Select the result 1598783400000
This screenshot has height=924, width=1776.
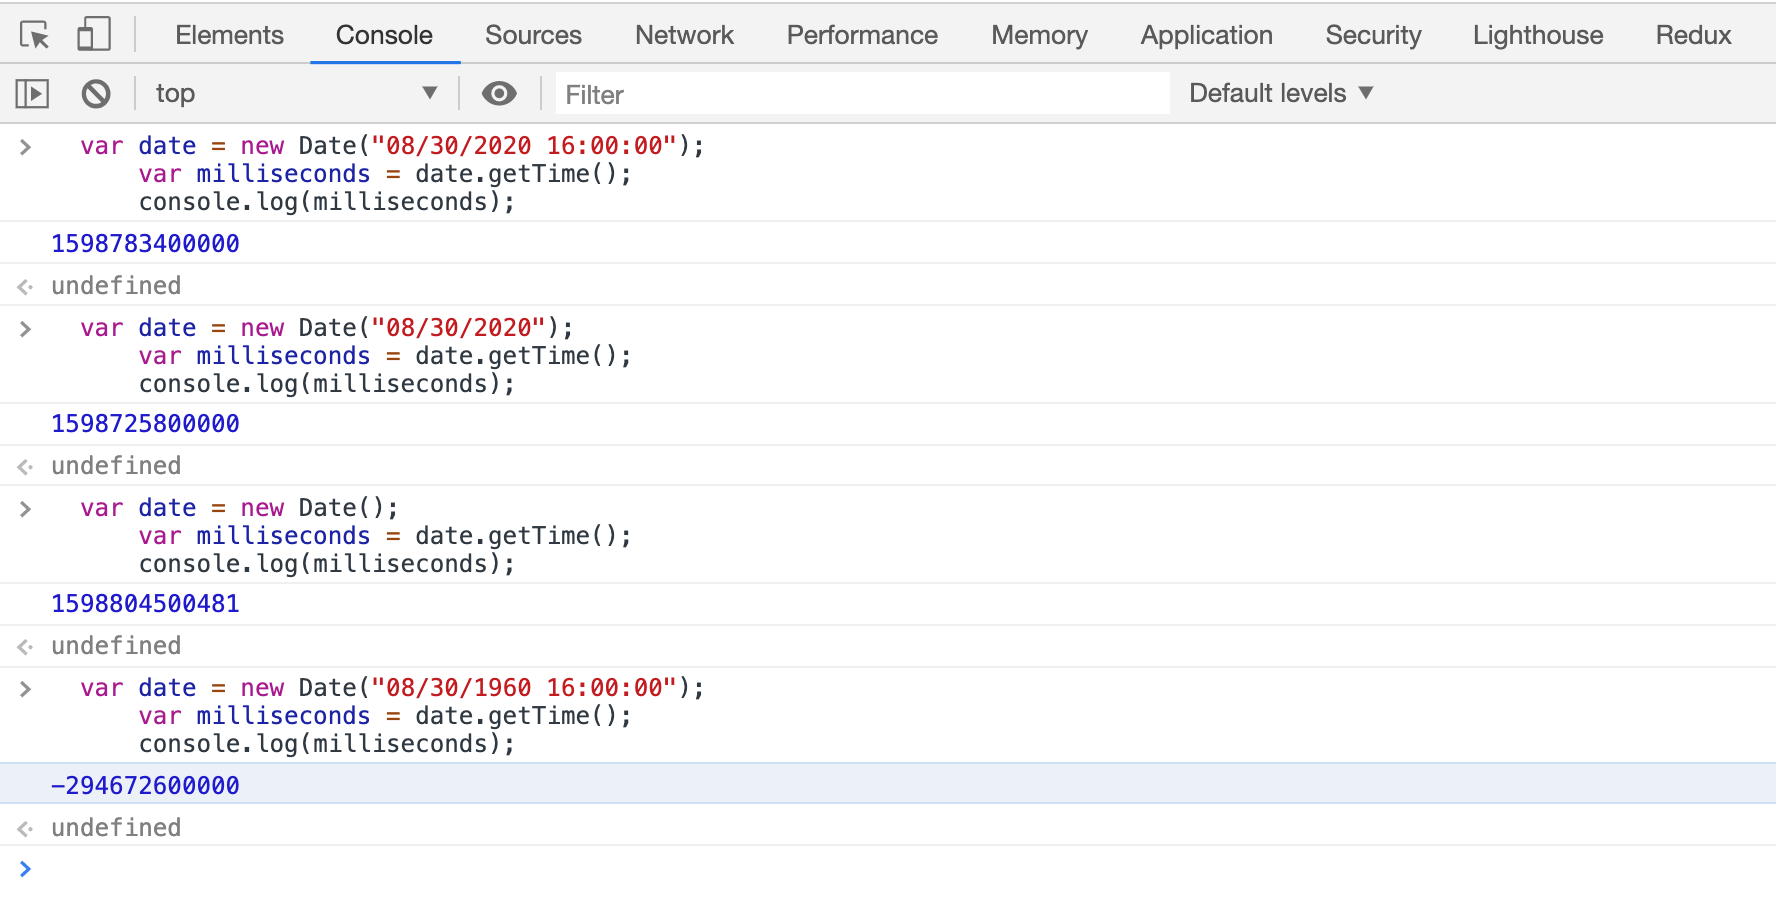click(144, 242)
